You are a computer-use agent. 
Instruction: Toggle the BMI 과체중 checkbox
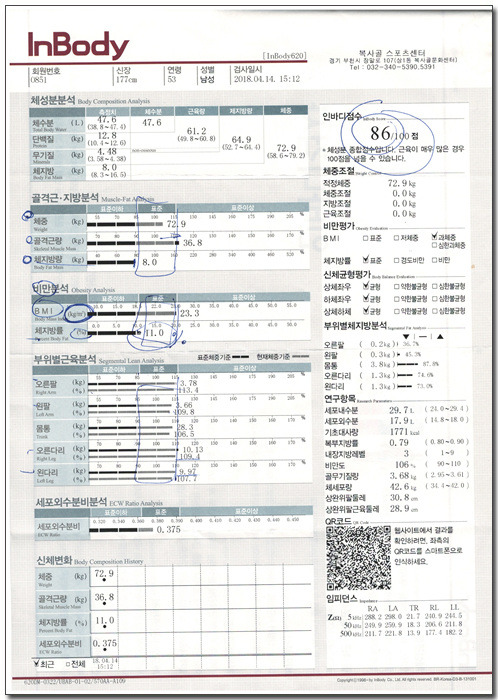434,237
